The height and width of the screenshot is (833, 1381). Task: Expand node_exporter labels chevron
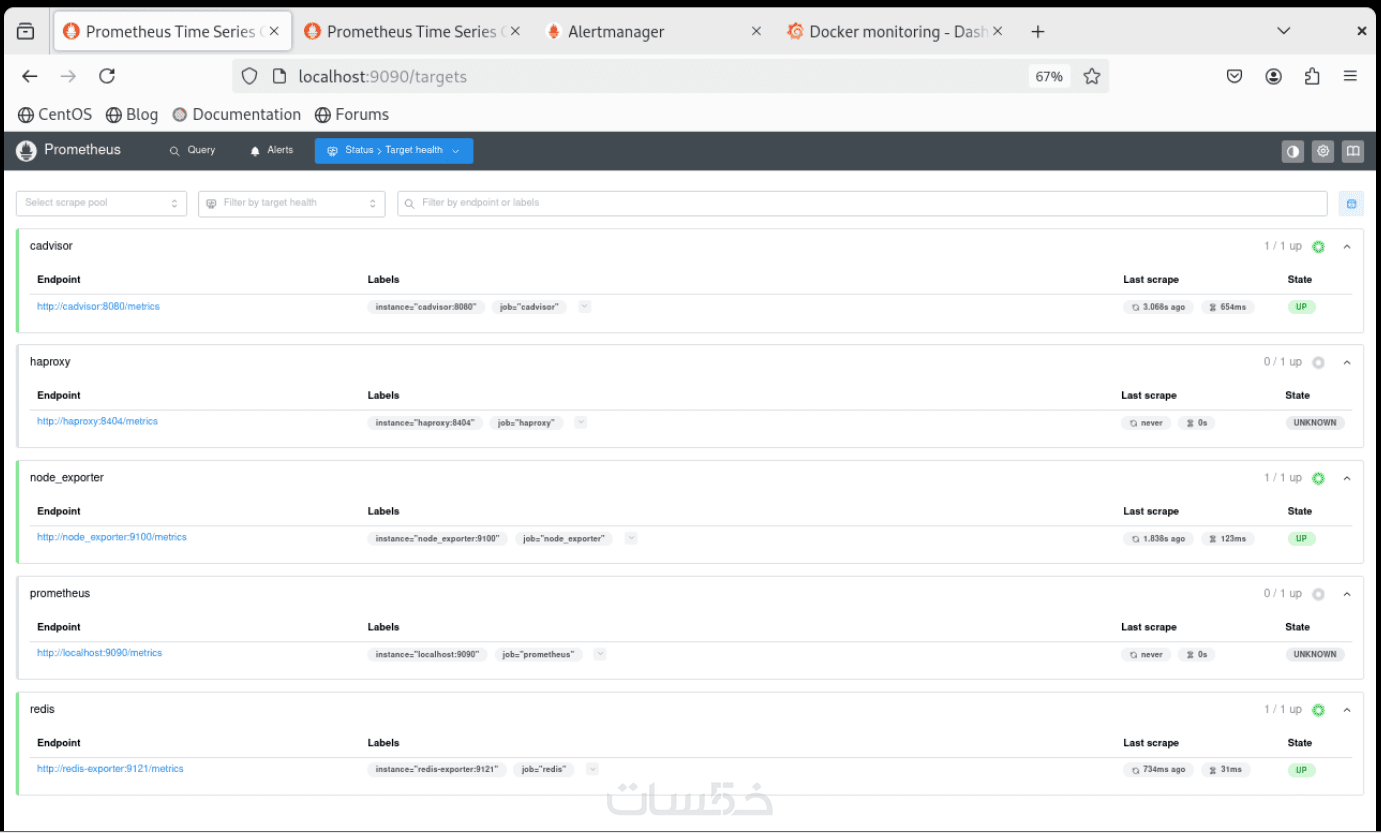tap(631, 538)
